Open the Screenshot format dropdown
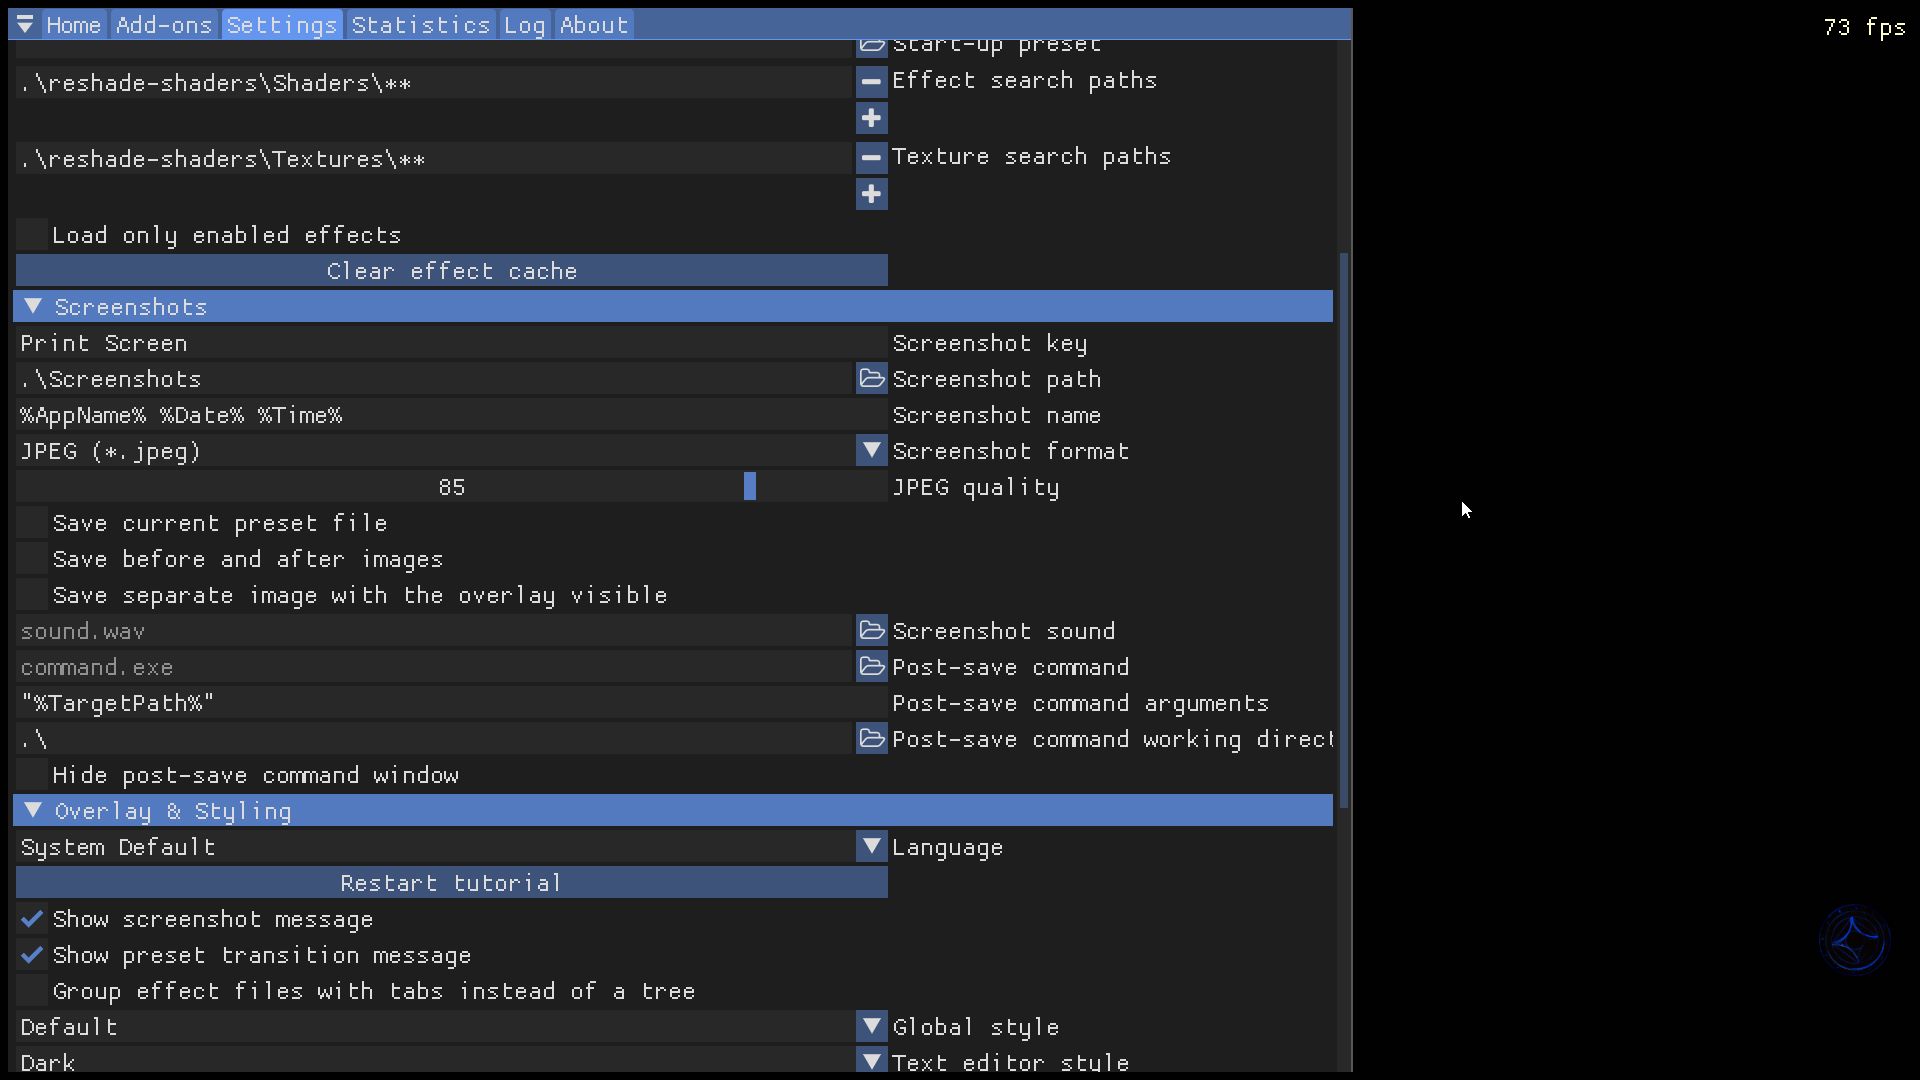1920x1080 pixels. tap(871, 451)
